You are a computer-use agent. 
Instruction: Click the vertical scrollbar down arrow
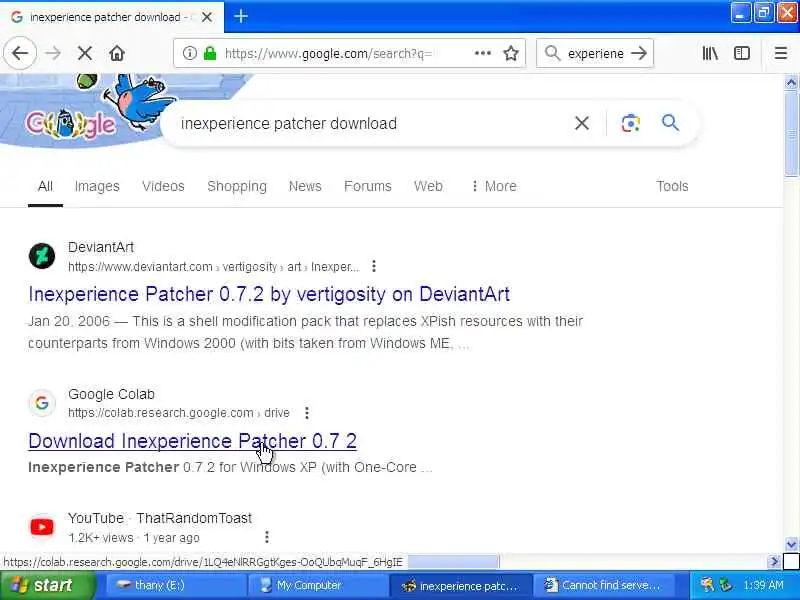tap(791, 544)
